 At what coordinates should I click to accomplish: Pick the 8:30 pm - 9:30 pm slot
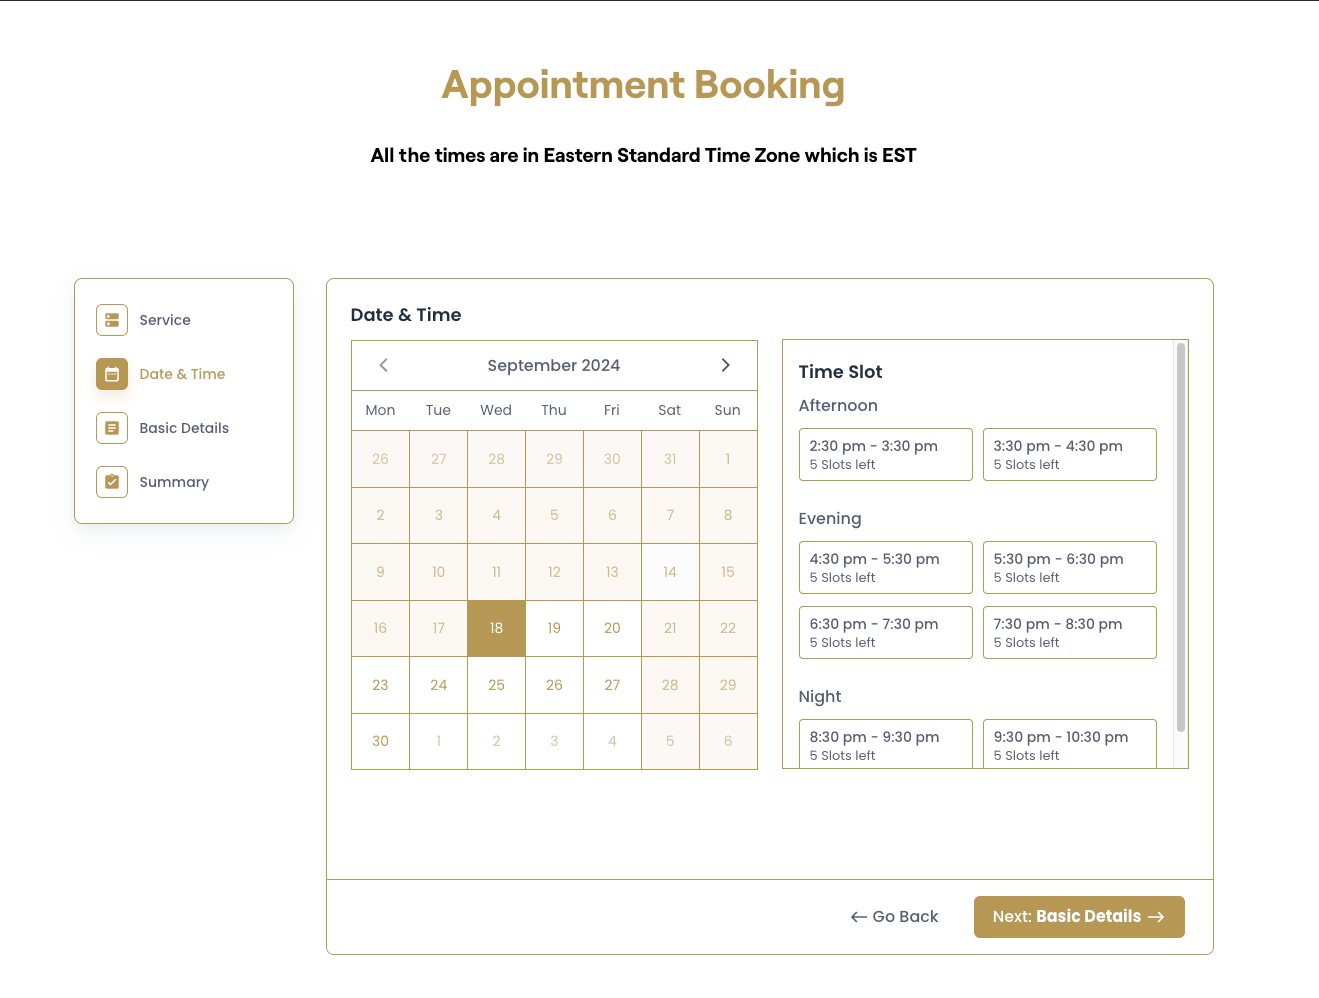point(885,744)
